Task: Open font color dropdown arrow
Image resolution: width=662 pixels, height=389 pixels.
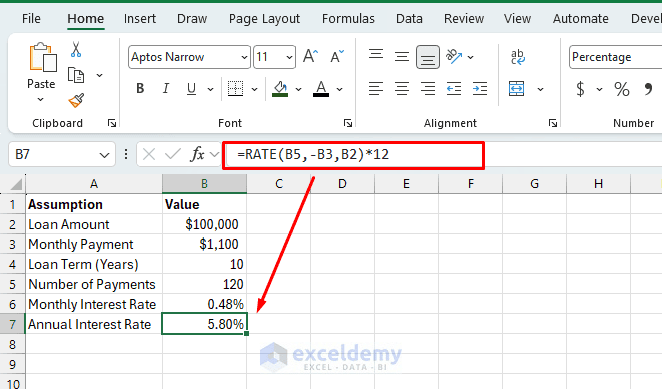Action: (x=339, y=89)
